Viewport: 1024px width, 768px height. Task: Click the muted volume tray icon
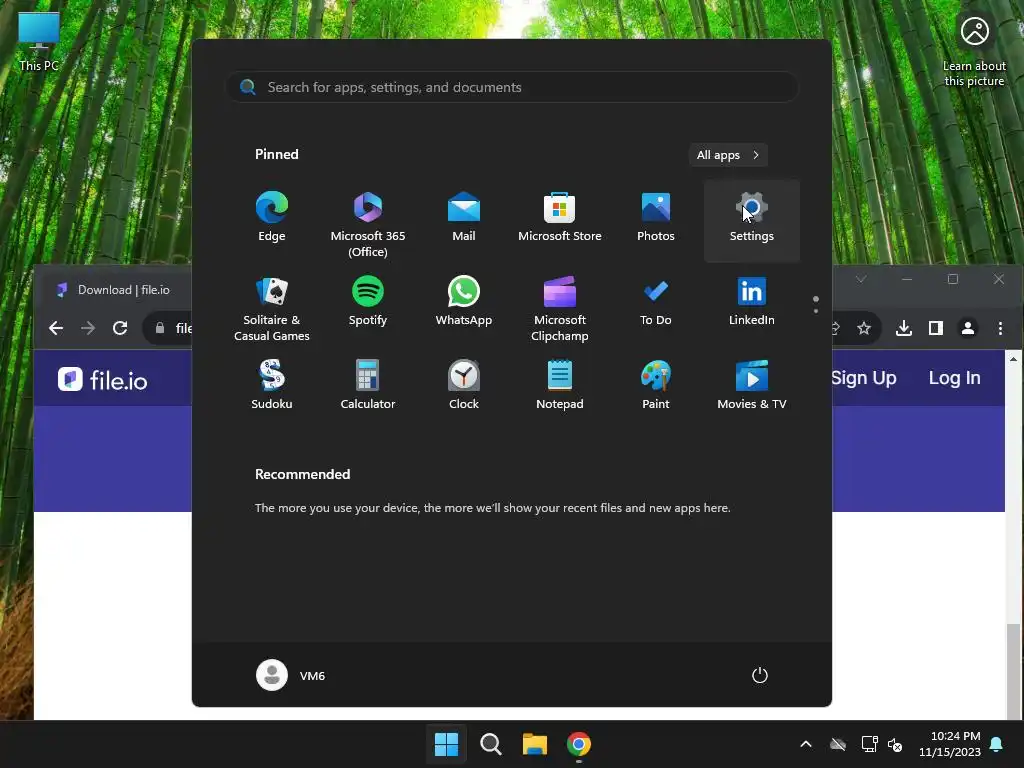(x=895, y=744)
